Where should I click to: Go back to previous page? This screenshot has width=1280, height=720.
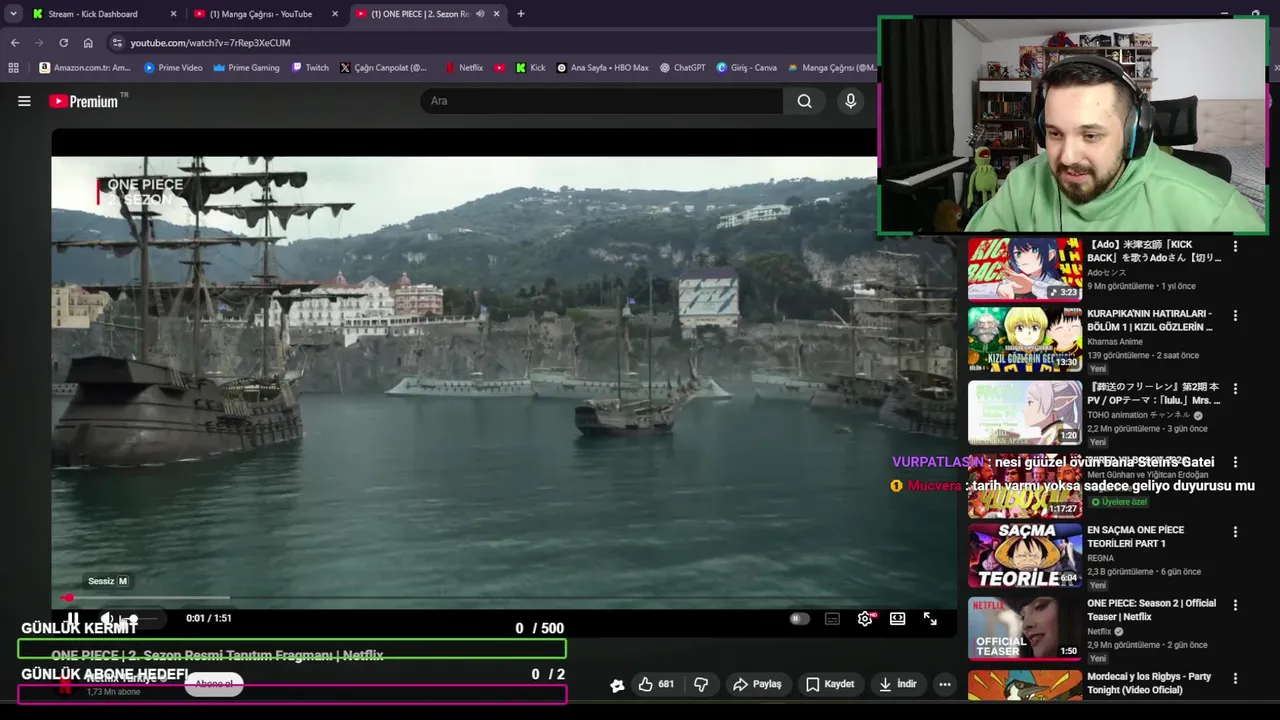point(15,43)
